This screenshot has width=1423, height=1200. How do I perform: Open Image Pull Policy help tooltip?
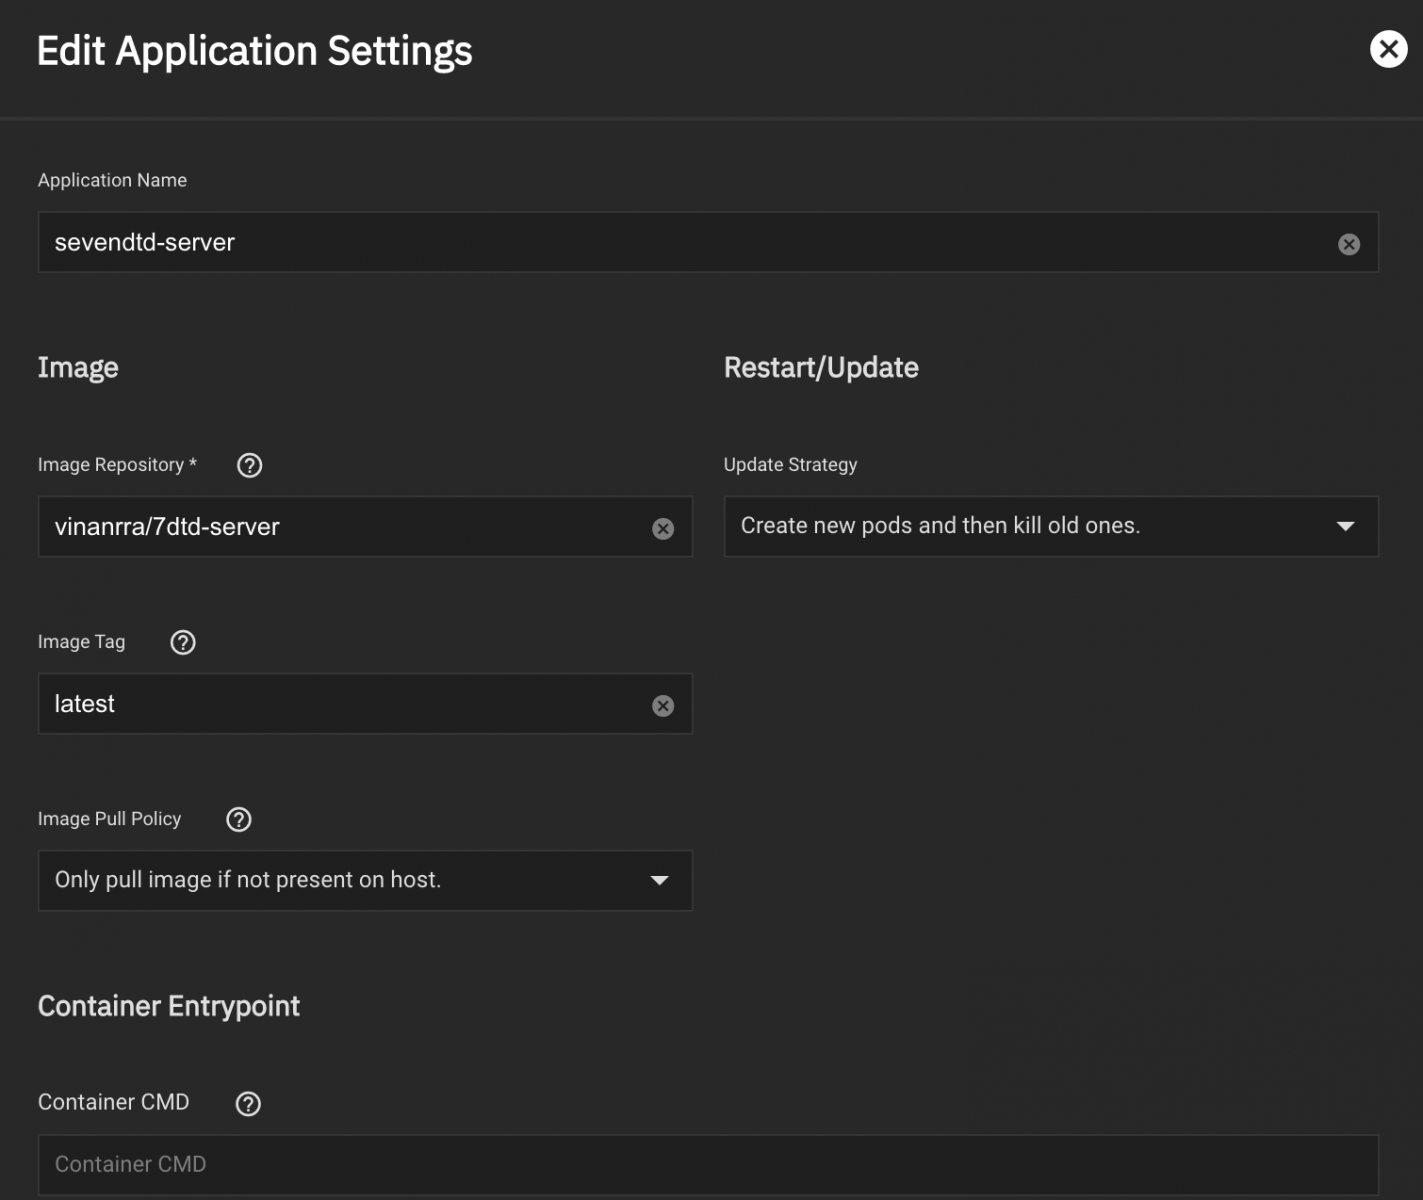239,819
